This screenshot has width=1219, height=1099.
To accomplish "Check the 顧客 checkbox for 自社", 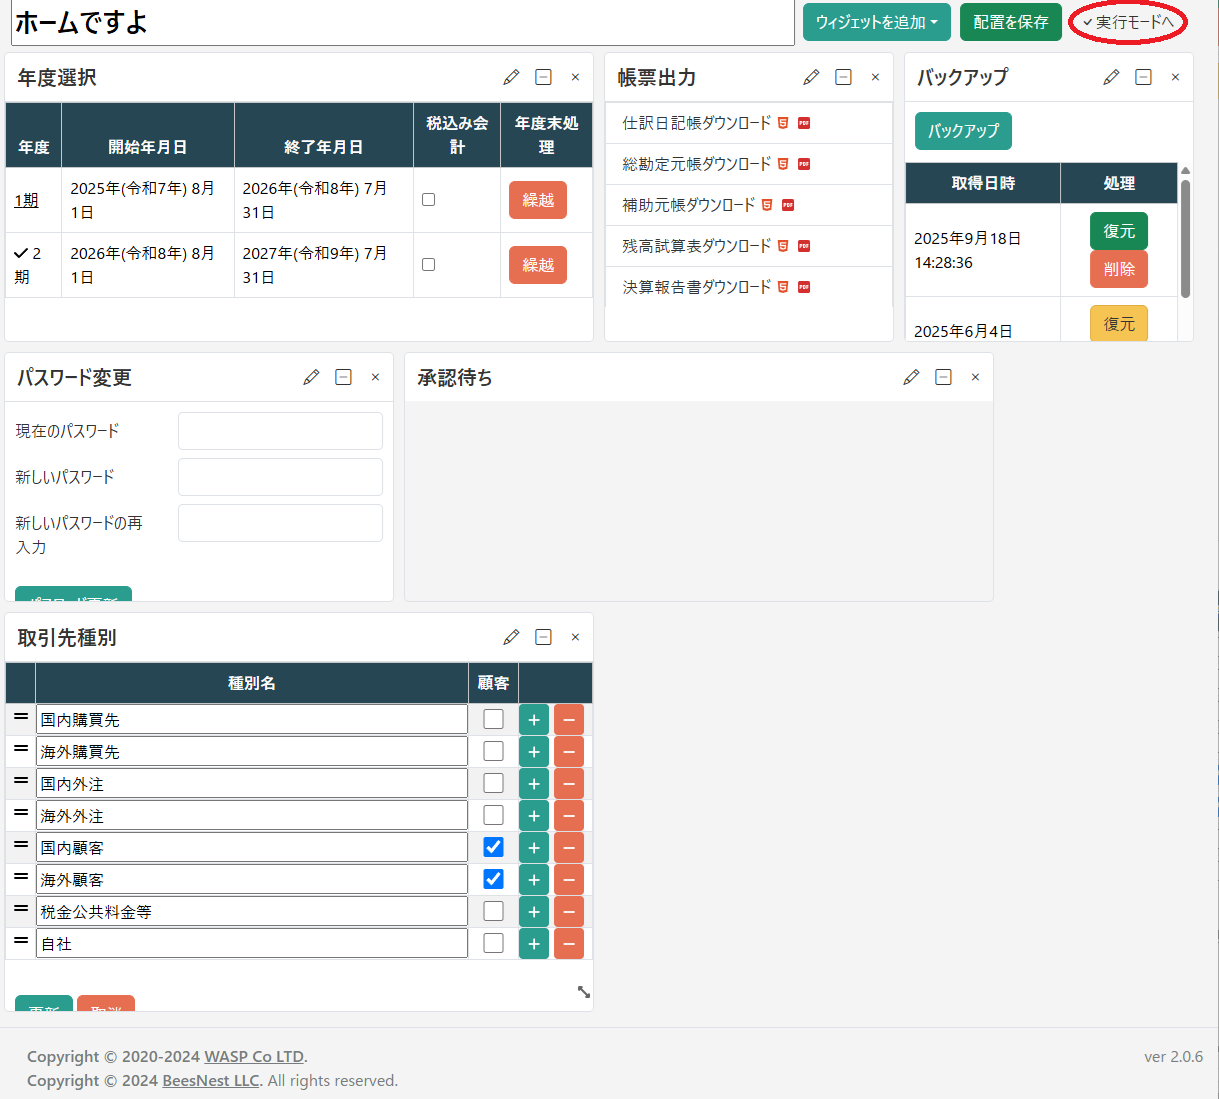I will point(493,943).
